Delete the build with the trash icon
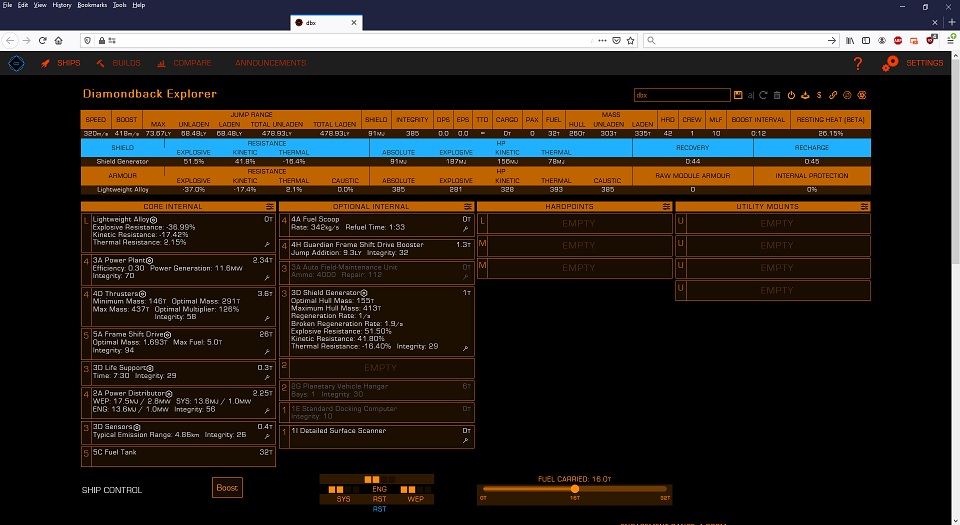Viewport: 960px width, 525px height. 777,95
